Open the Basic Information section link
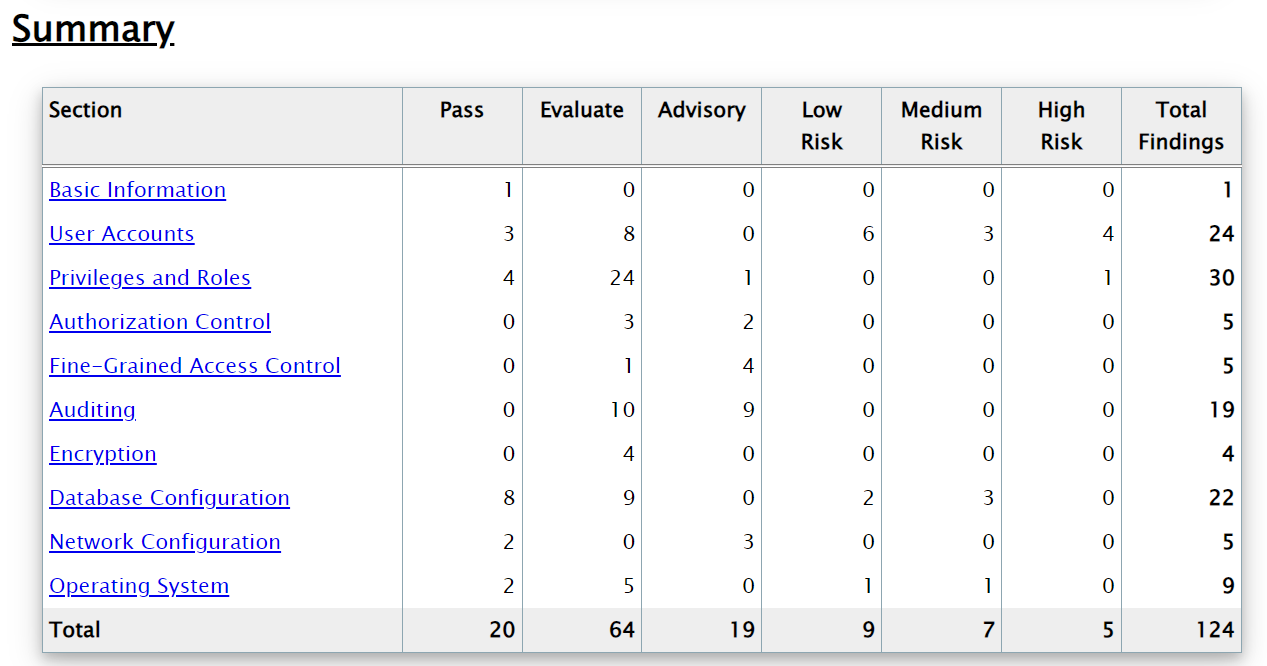 click(137, 190)
